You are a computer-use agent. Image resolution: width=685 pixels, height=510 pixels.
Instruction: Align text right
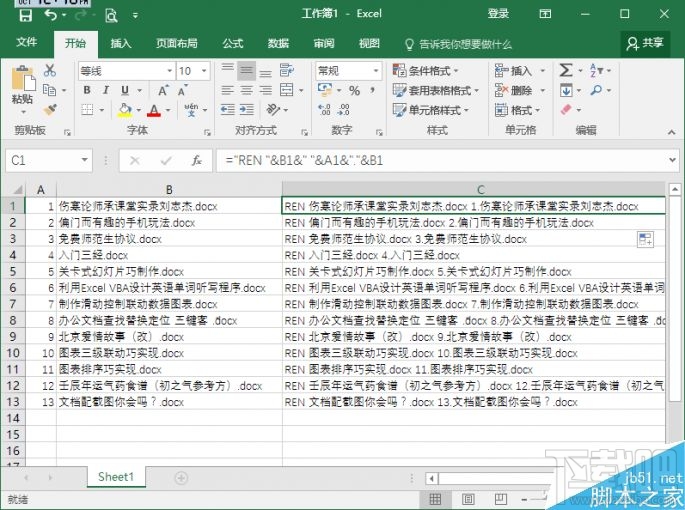[x=266, y=90]
